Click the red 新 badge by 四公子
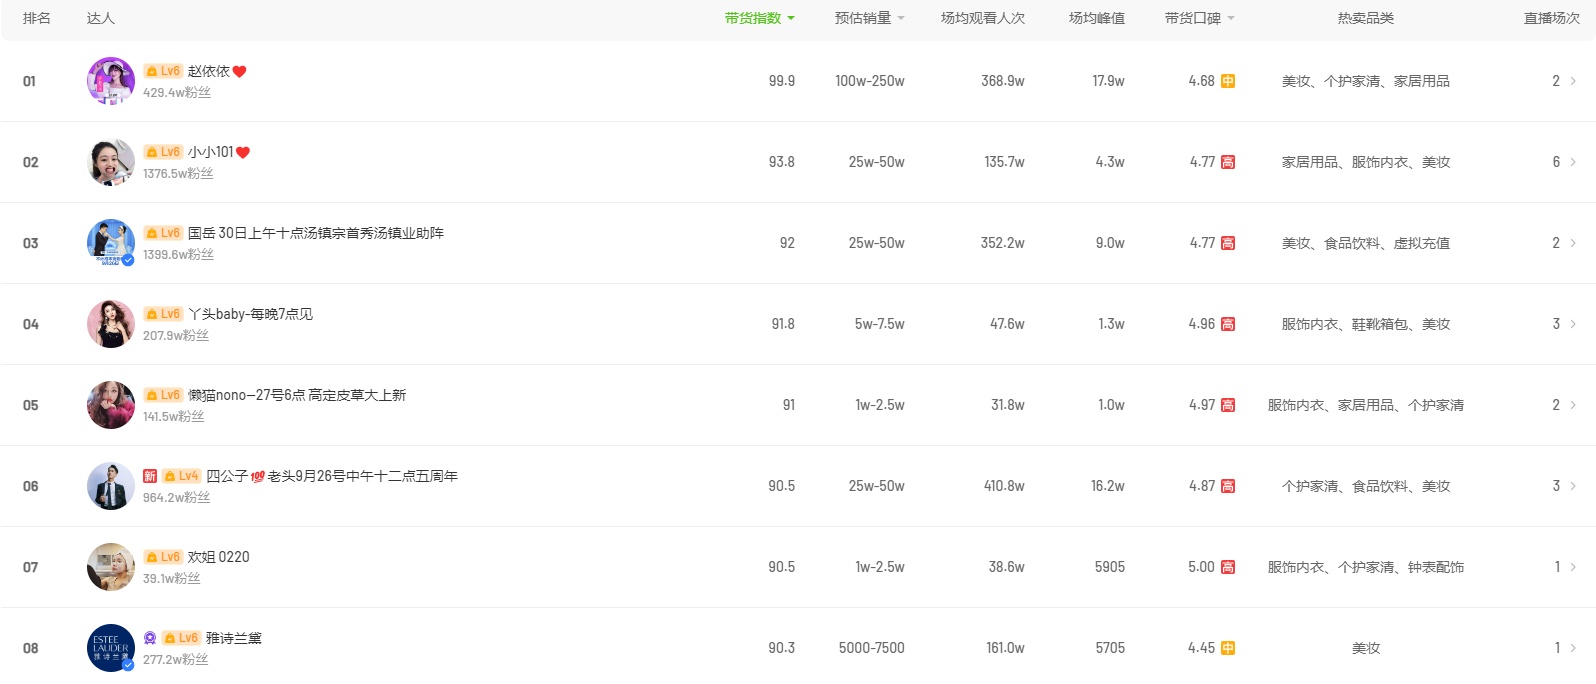1596x684 pixels. pyautogui.click(x=150, y=476)
